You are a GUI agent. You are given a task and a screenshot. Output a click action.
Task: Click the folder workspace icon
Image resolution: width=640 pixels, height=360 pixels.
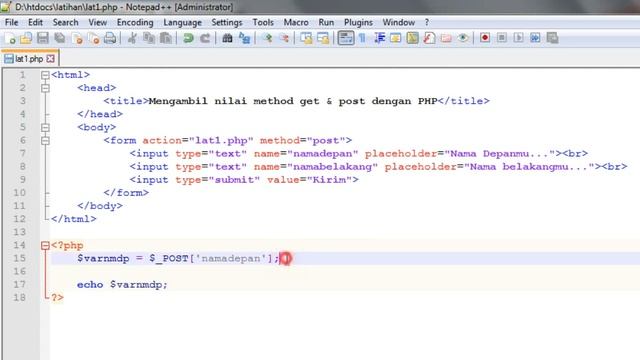click(446, 38)
